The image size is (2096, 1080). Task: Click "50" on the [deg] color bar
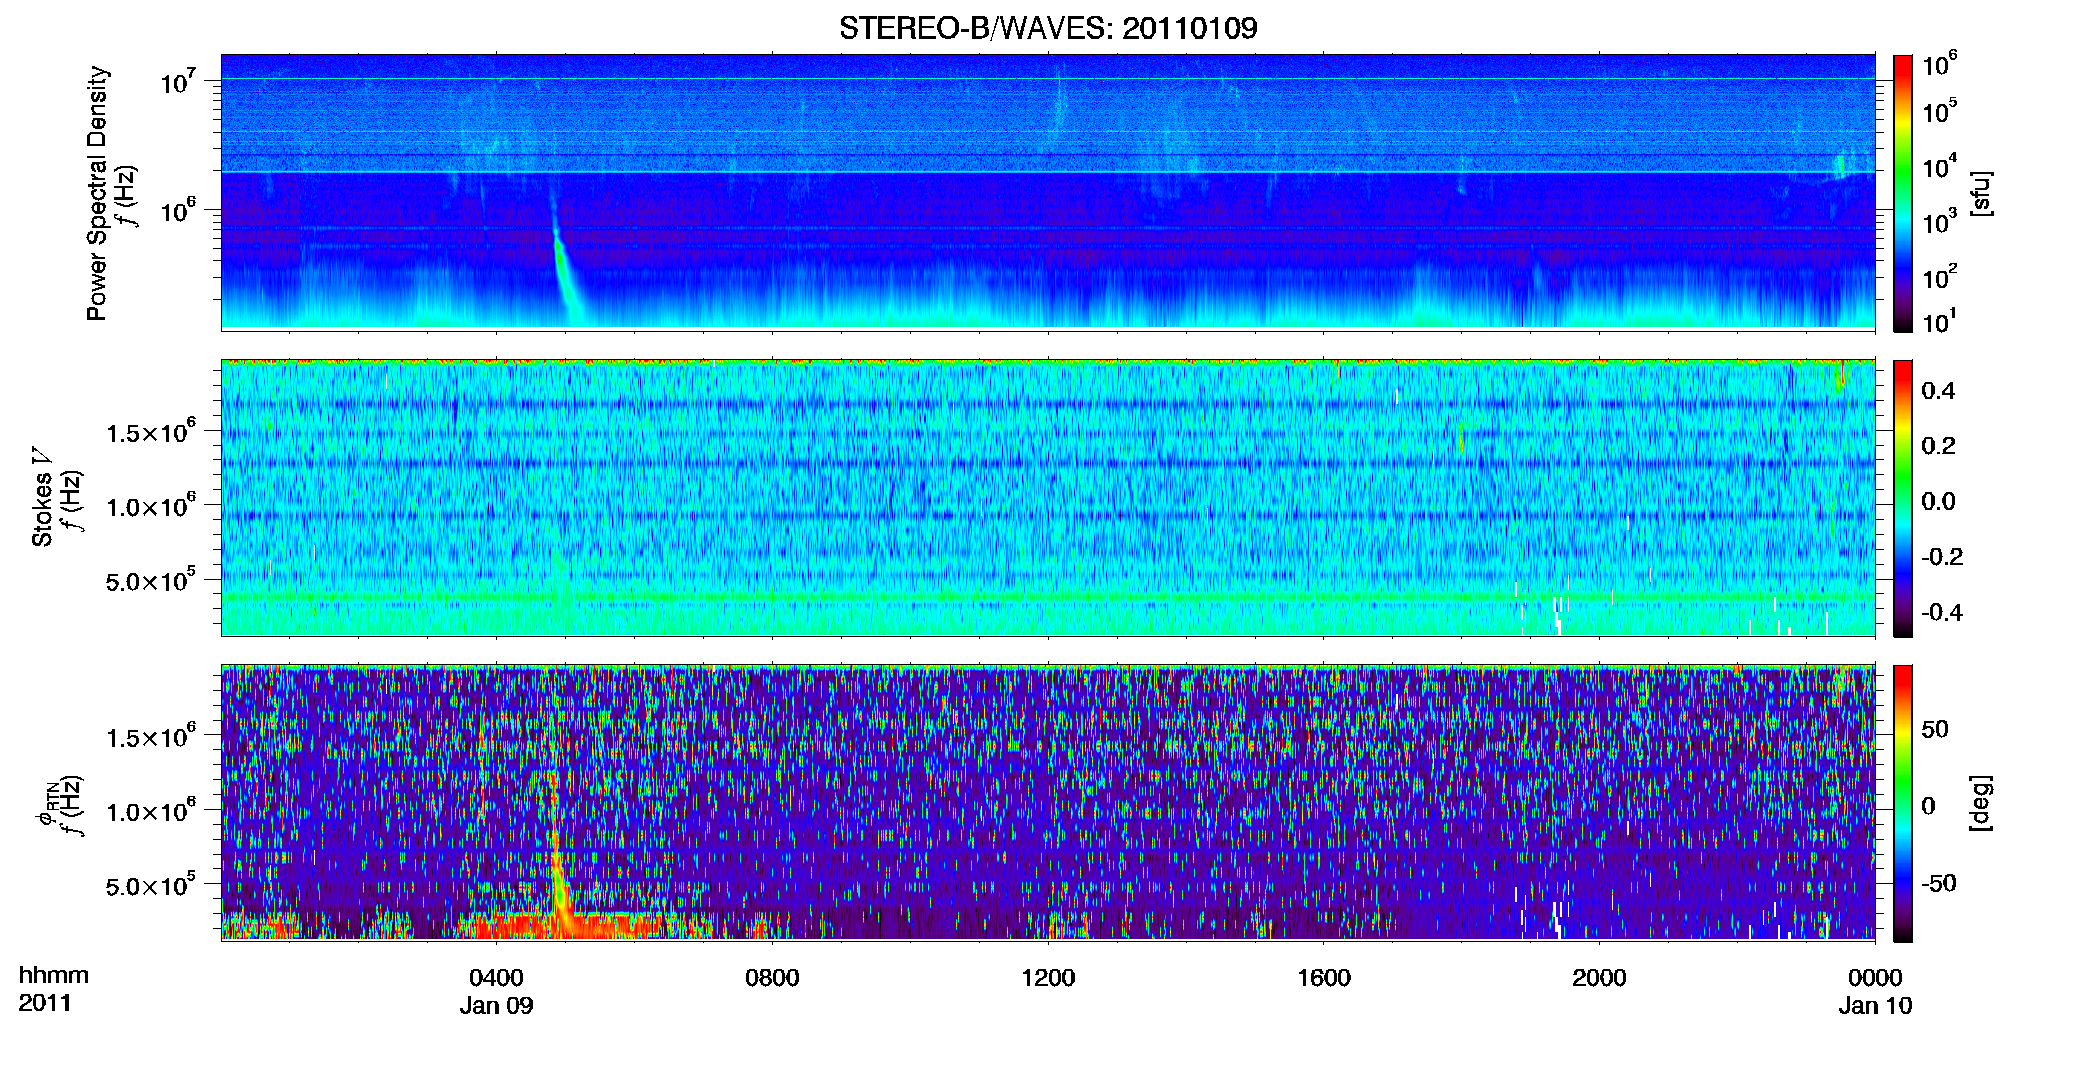pos(1935,729)
